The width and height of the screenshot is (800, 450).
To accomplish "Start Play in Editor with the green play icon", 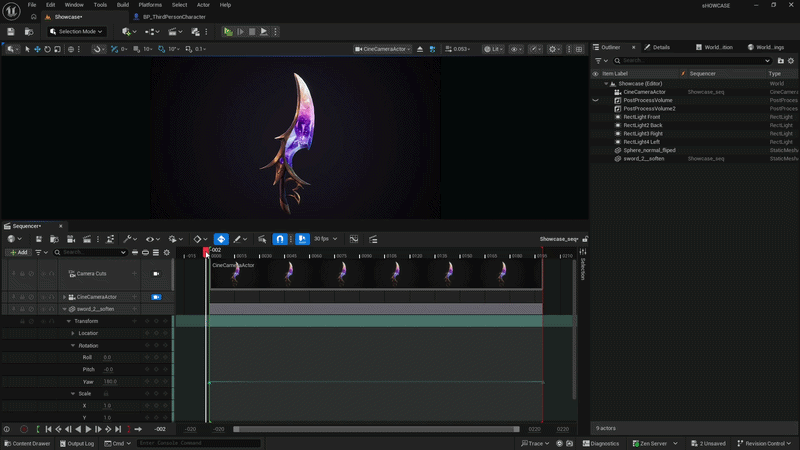I will [228, 32].
